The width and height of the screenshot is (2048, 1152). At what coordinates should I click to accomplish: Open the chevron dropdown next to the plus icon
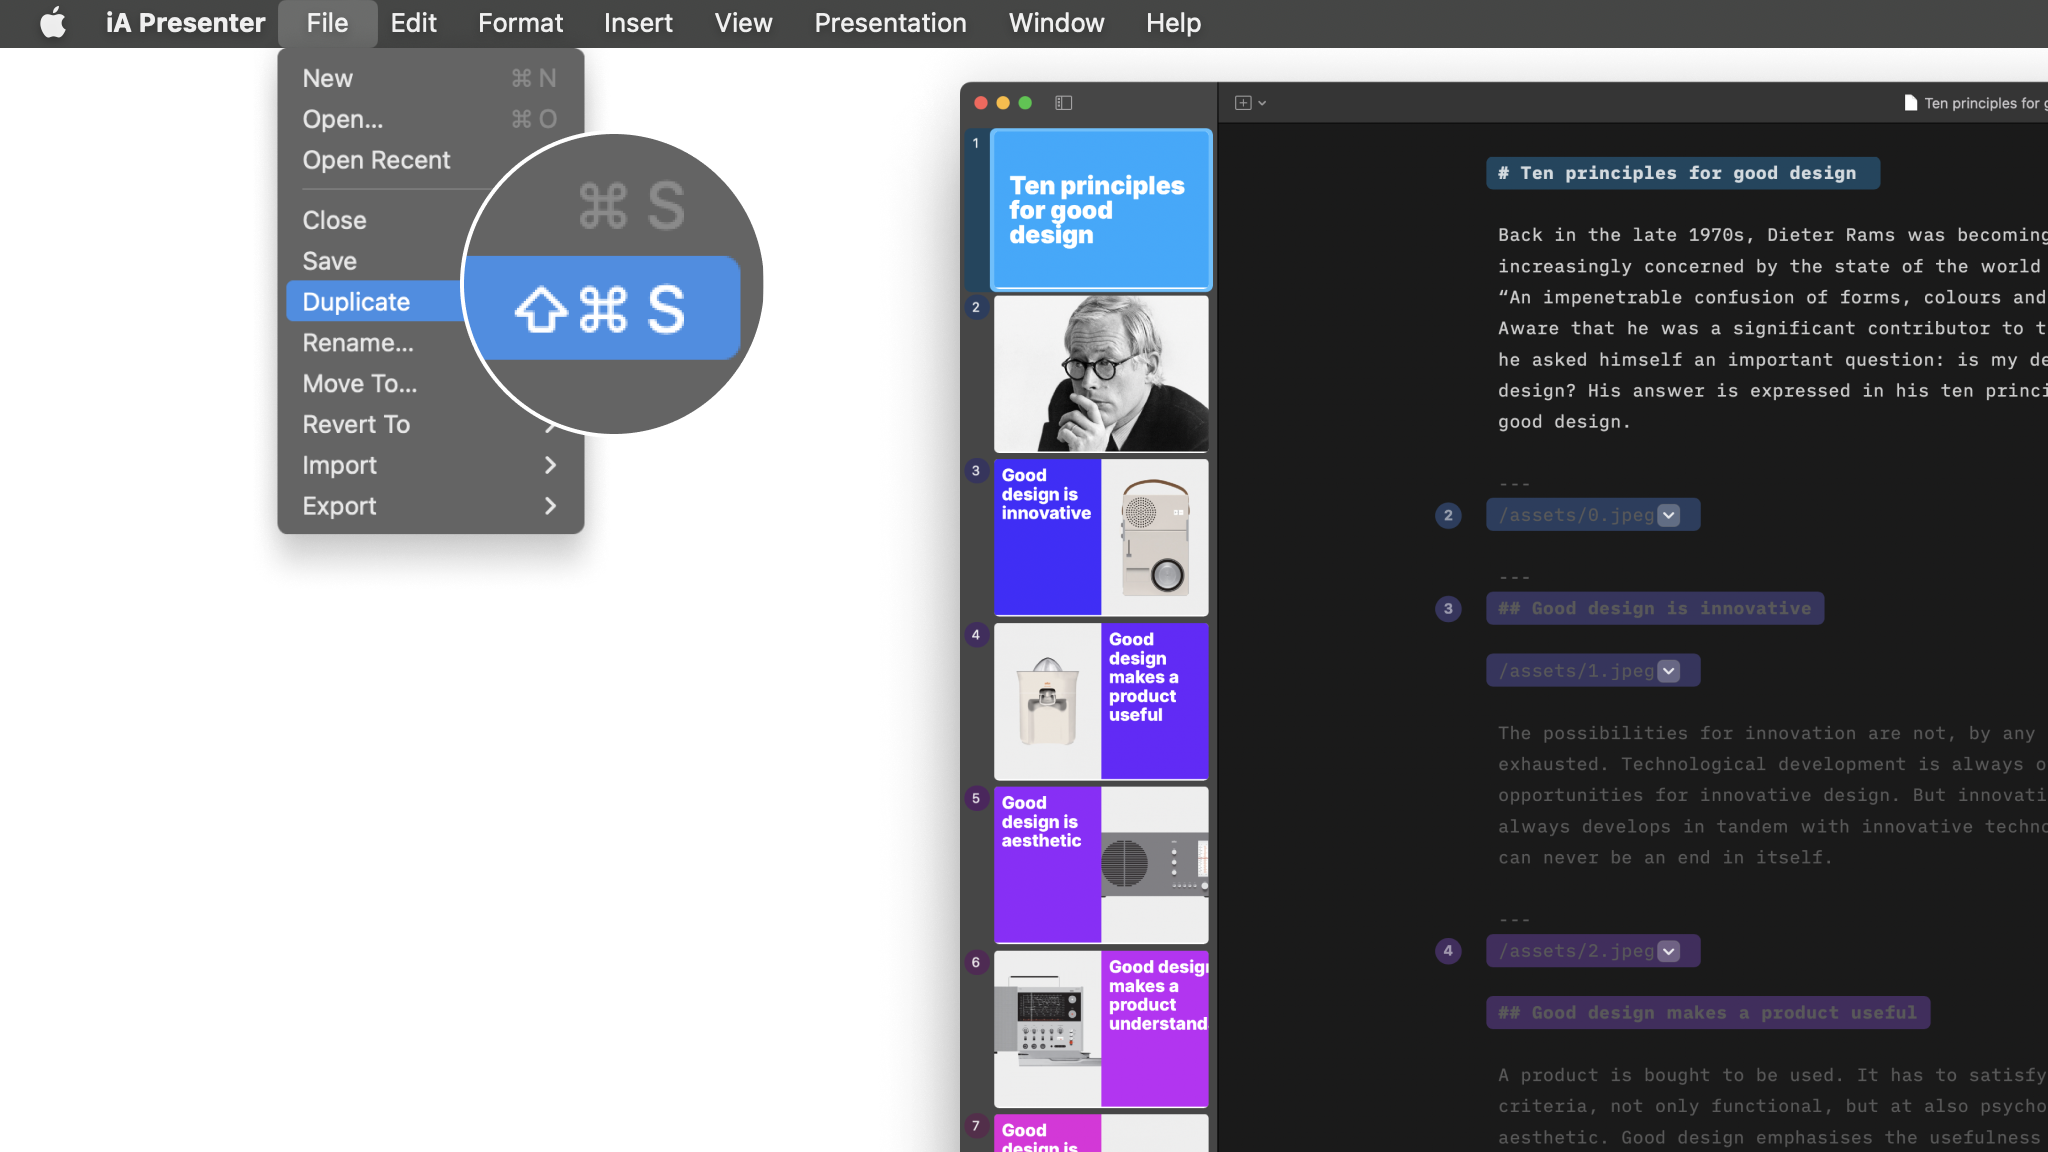(x=1262, y=102)
